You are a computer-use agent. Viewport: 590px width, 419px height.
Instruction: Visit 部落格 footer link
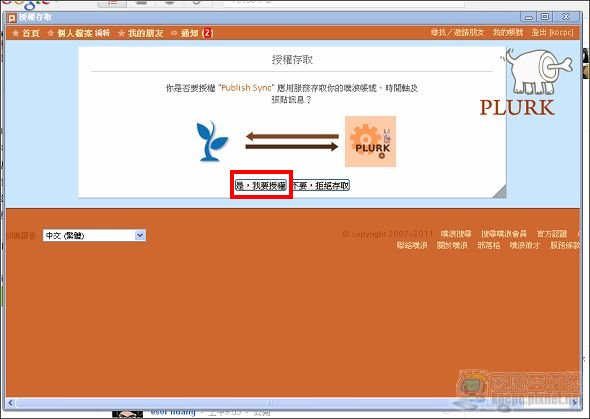point(489,246)
